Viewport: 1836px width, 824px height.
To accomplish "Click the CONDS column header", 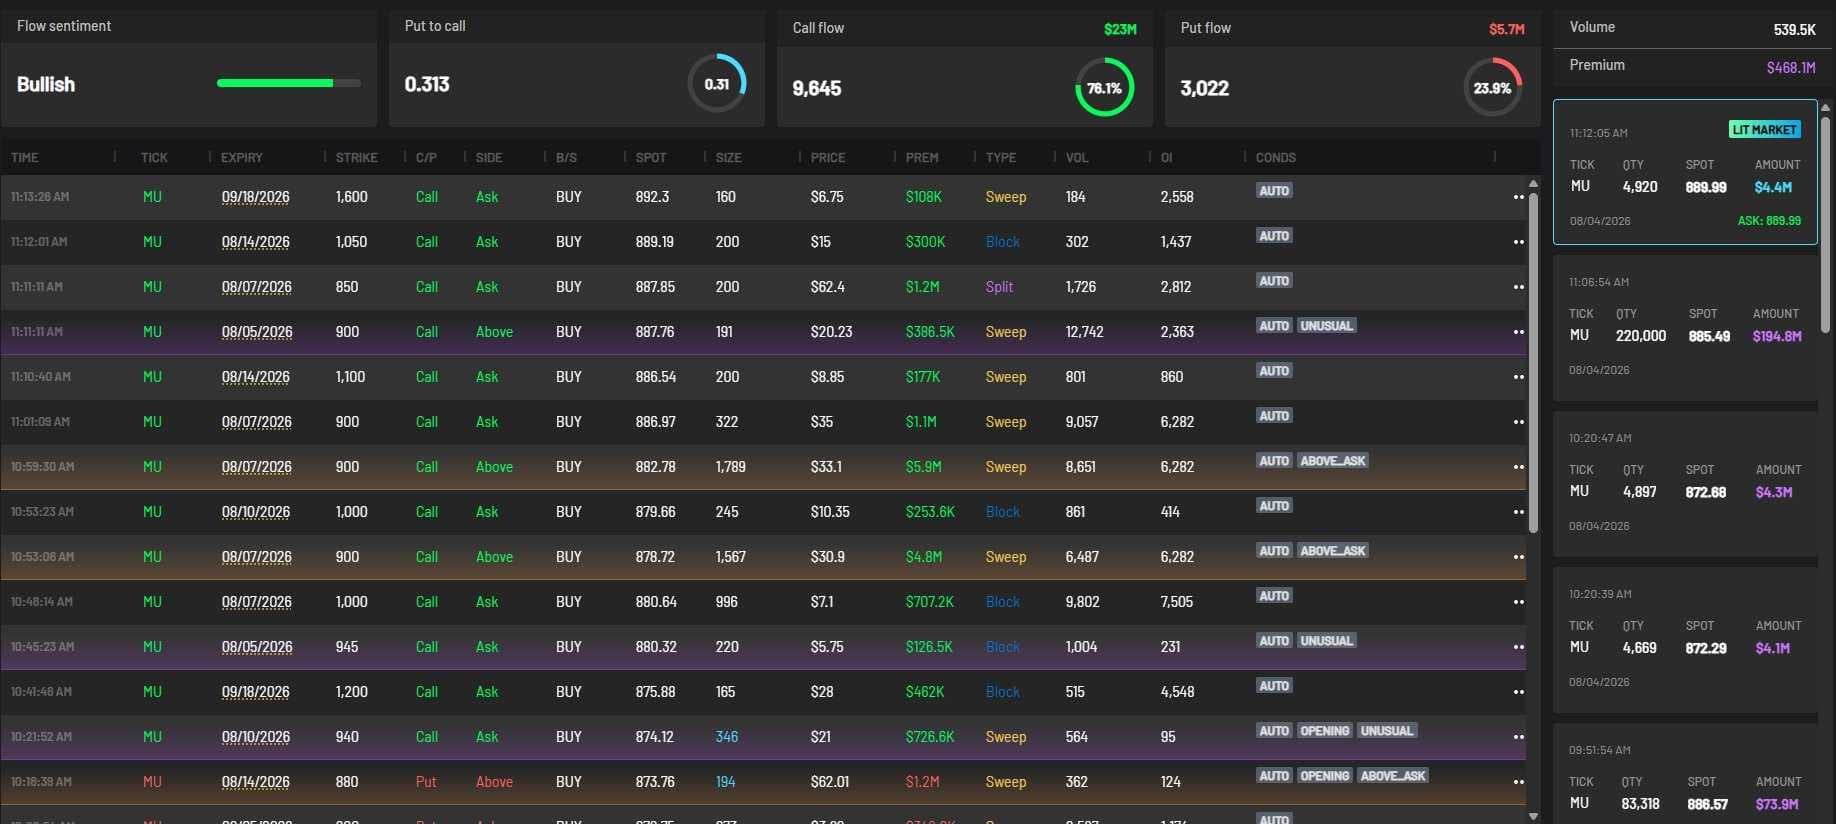I will (x=1276, y=158).
